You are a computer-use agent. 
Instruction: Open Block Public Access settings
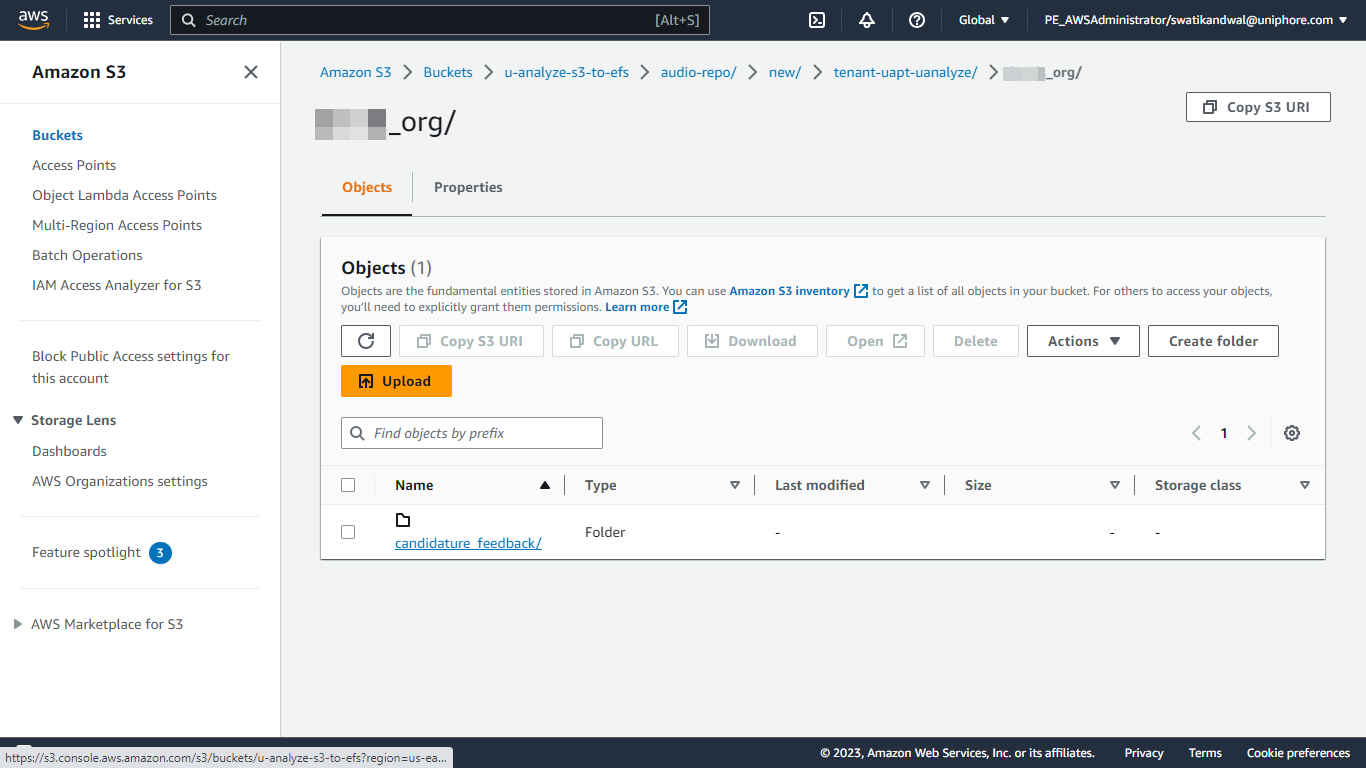click(x=131, y=367)
